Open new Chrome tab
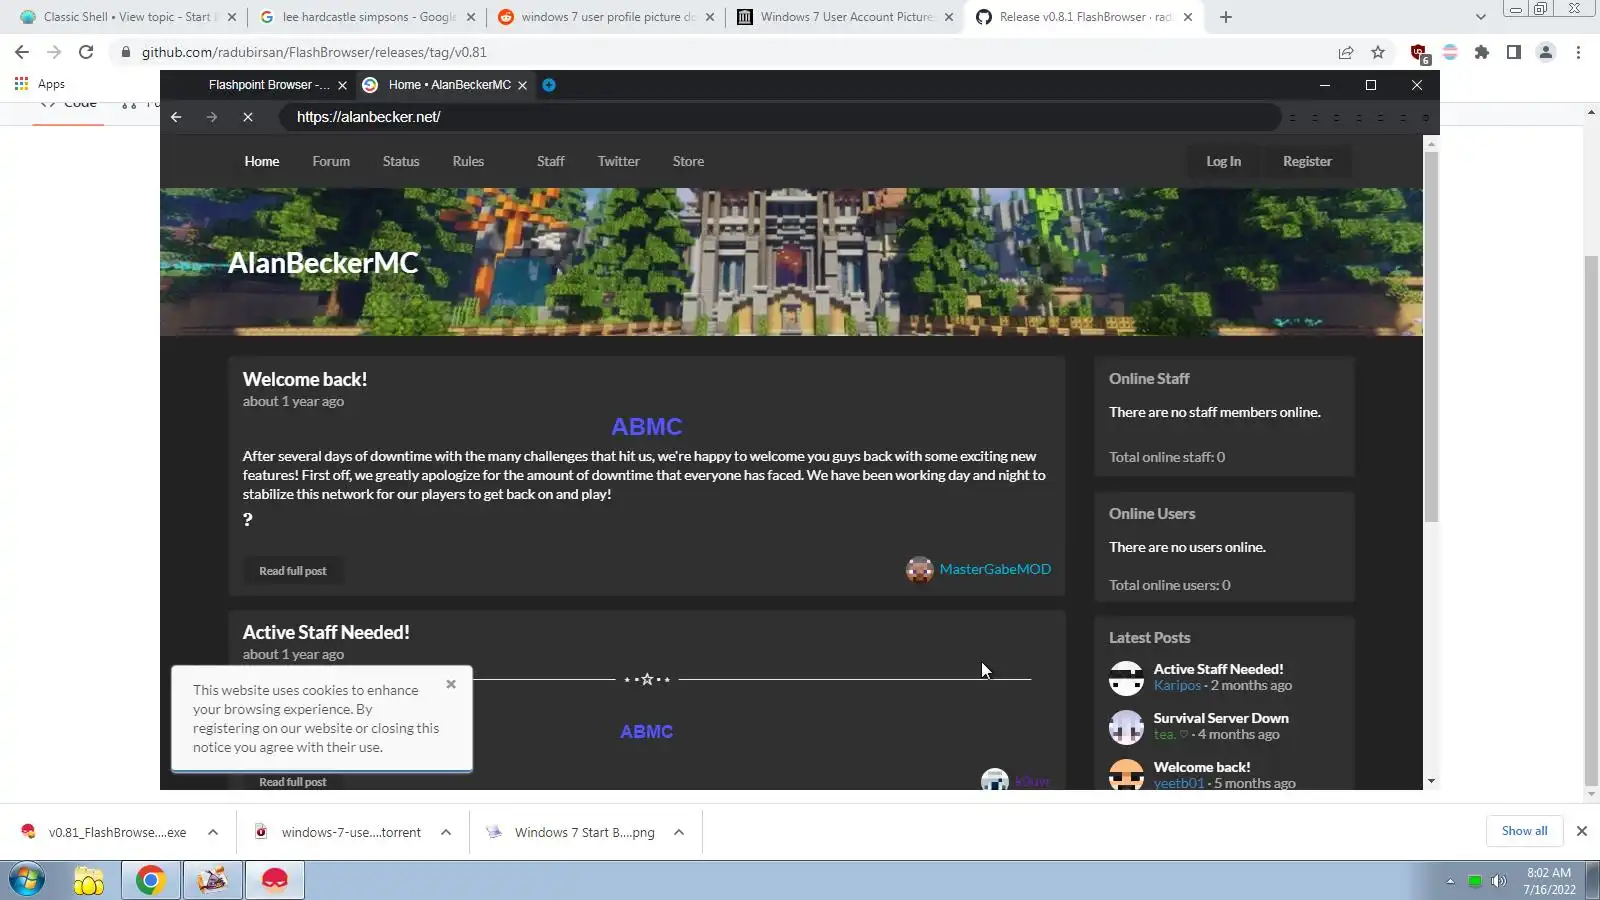The width and height of the screenshot is (1600, 900). click(x=1226, y=17)
